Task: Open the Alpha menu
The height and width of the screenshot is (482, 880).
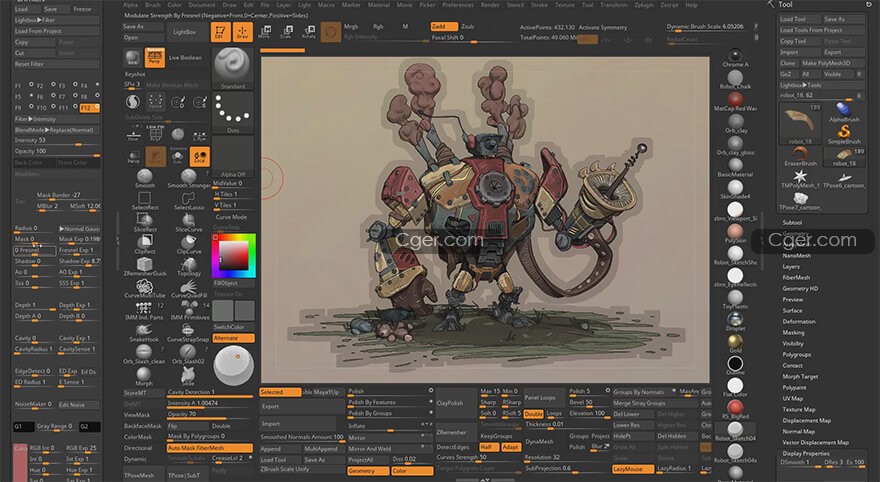Action: 130,5
